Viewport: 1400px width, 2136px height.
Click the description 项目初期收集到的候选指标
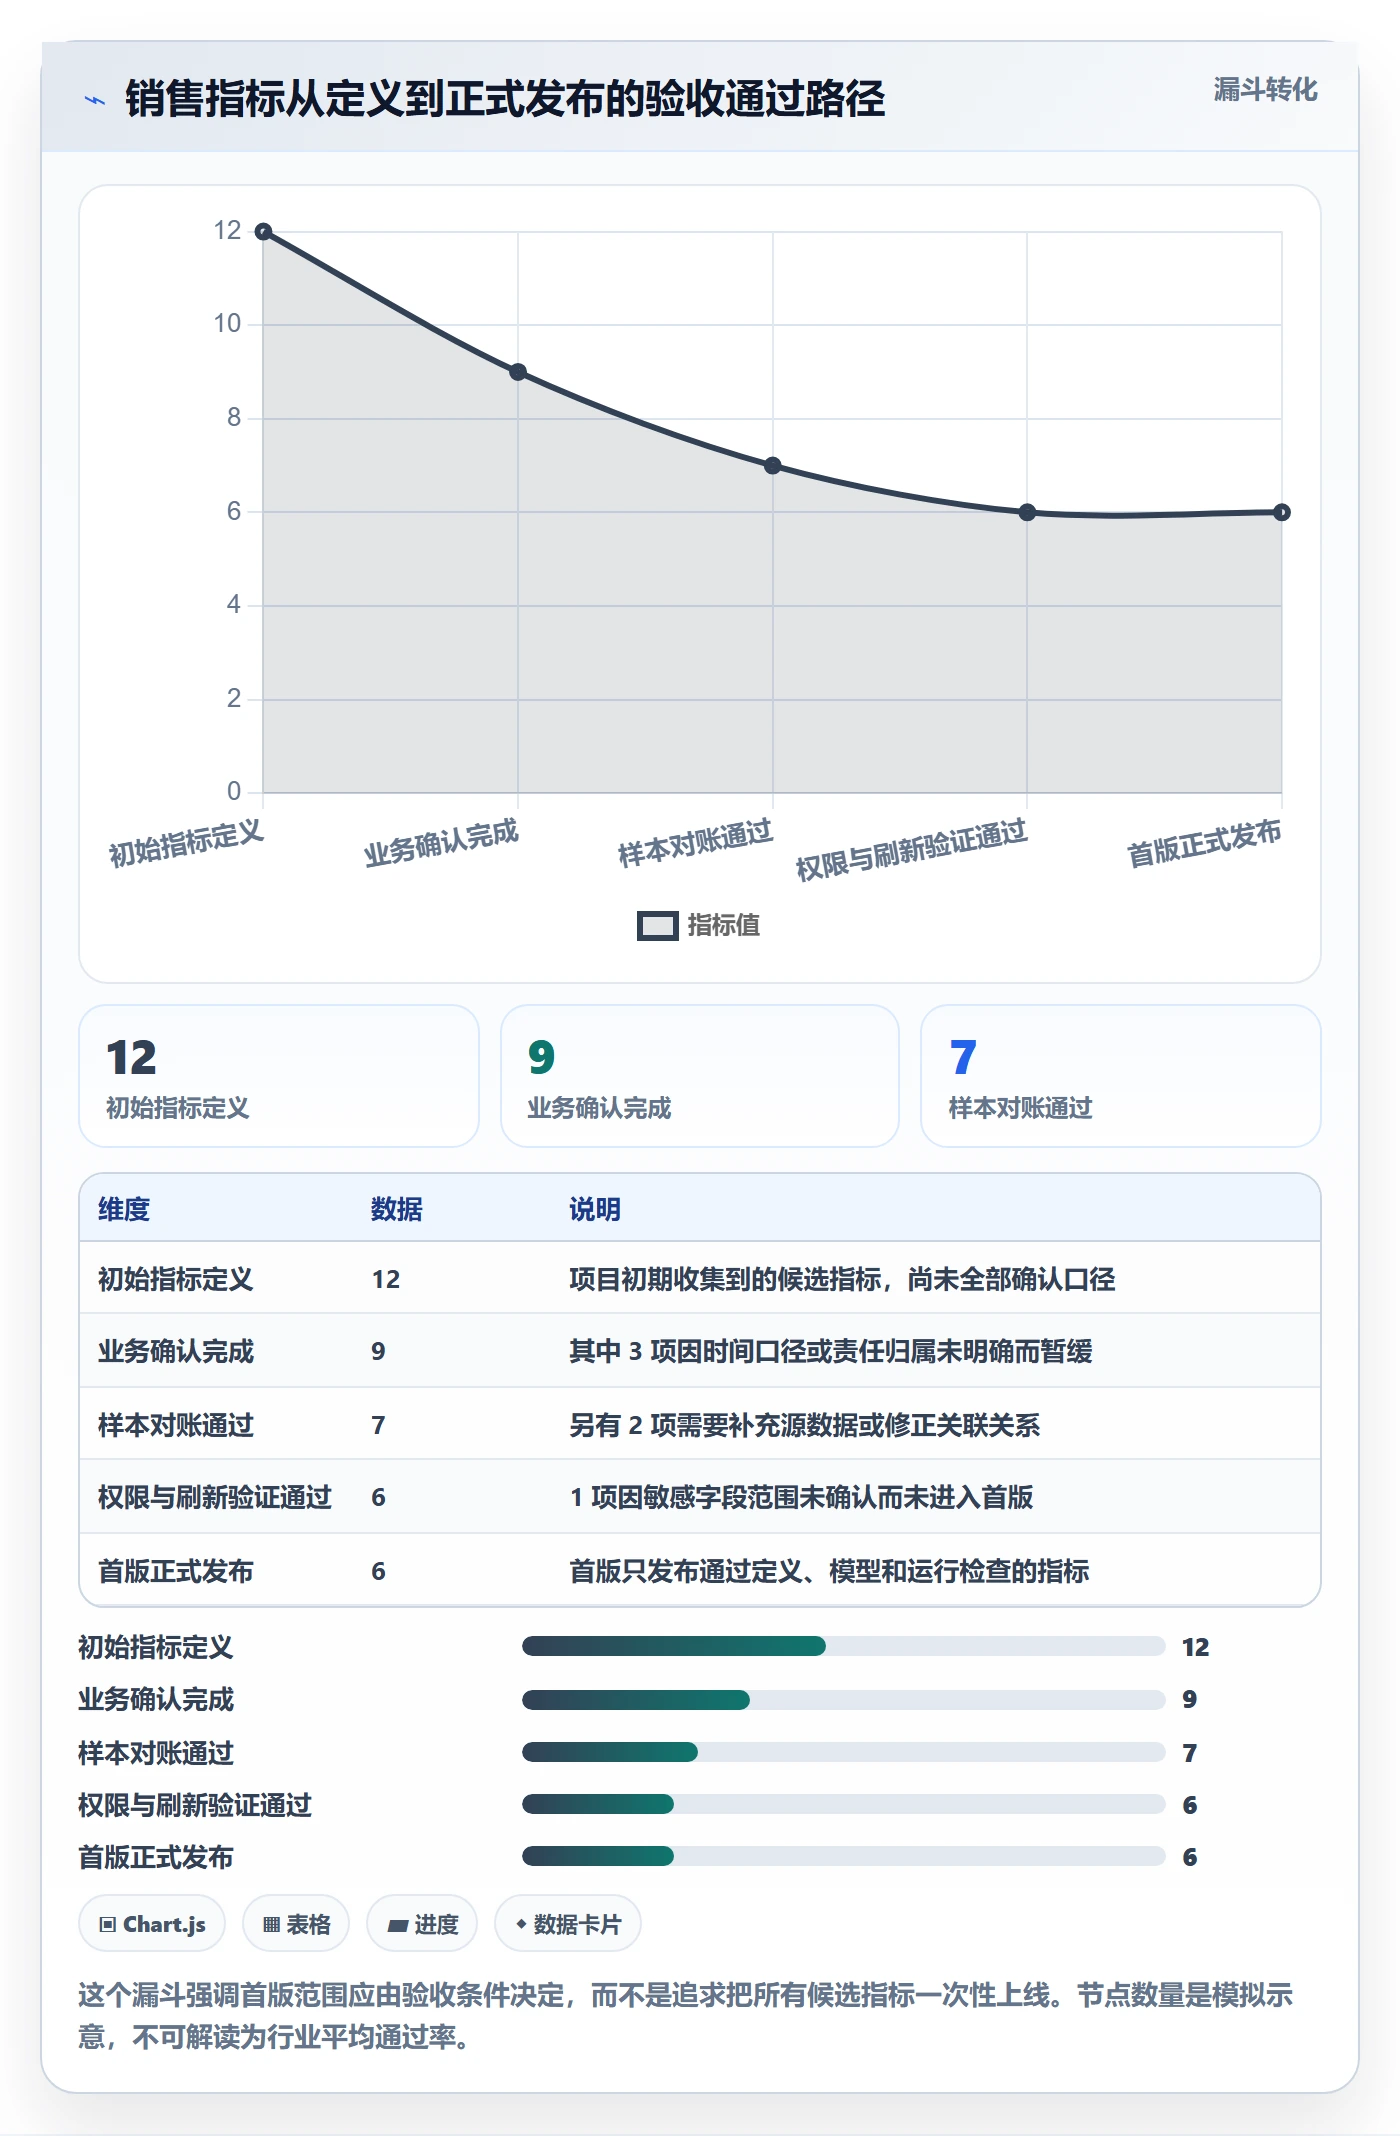(x=842, y=1279)
